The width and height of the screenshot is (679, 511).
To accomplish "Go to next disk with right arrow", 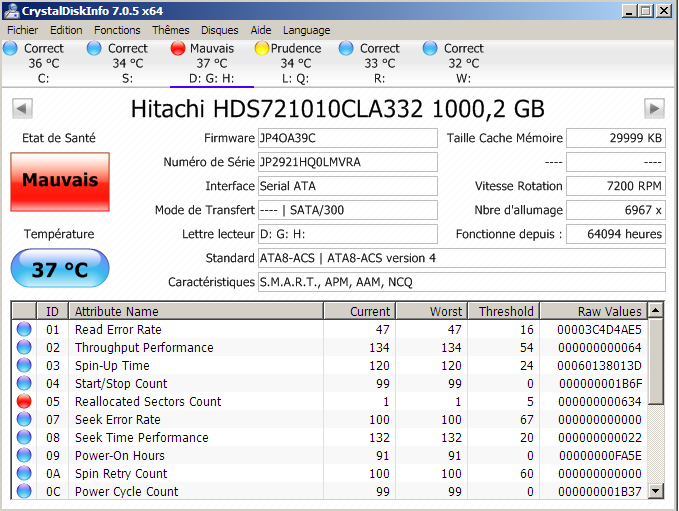I will [x=654, y=108].
